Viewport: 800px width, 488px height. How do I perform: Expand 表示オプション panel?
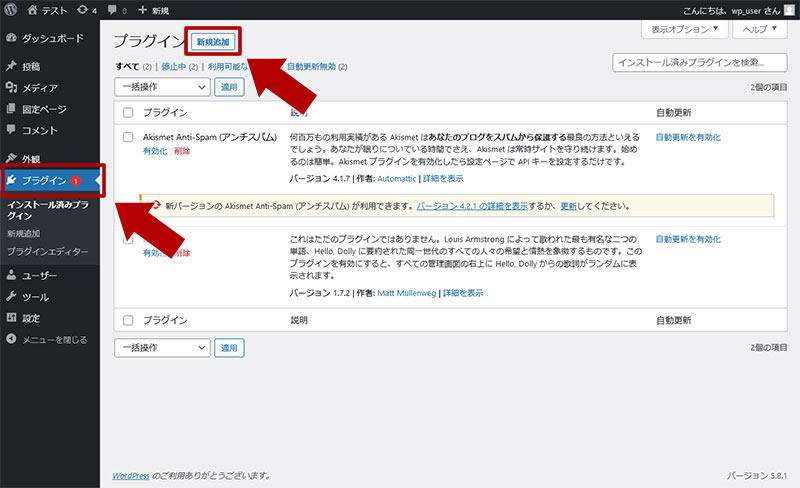(x=685, y=29)
